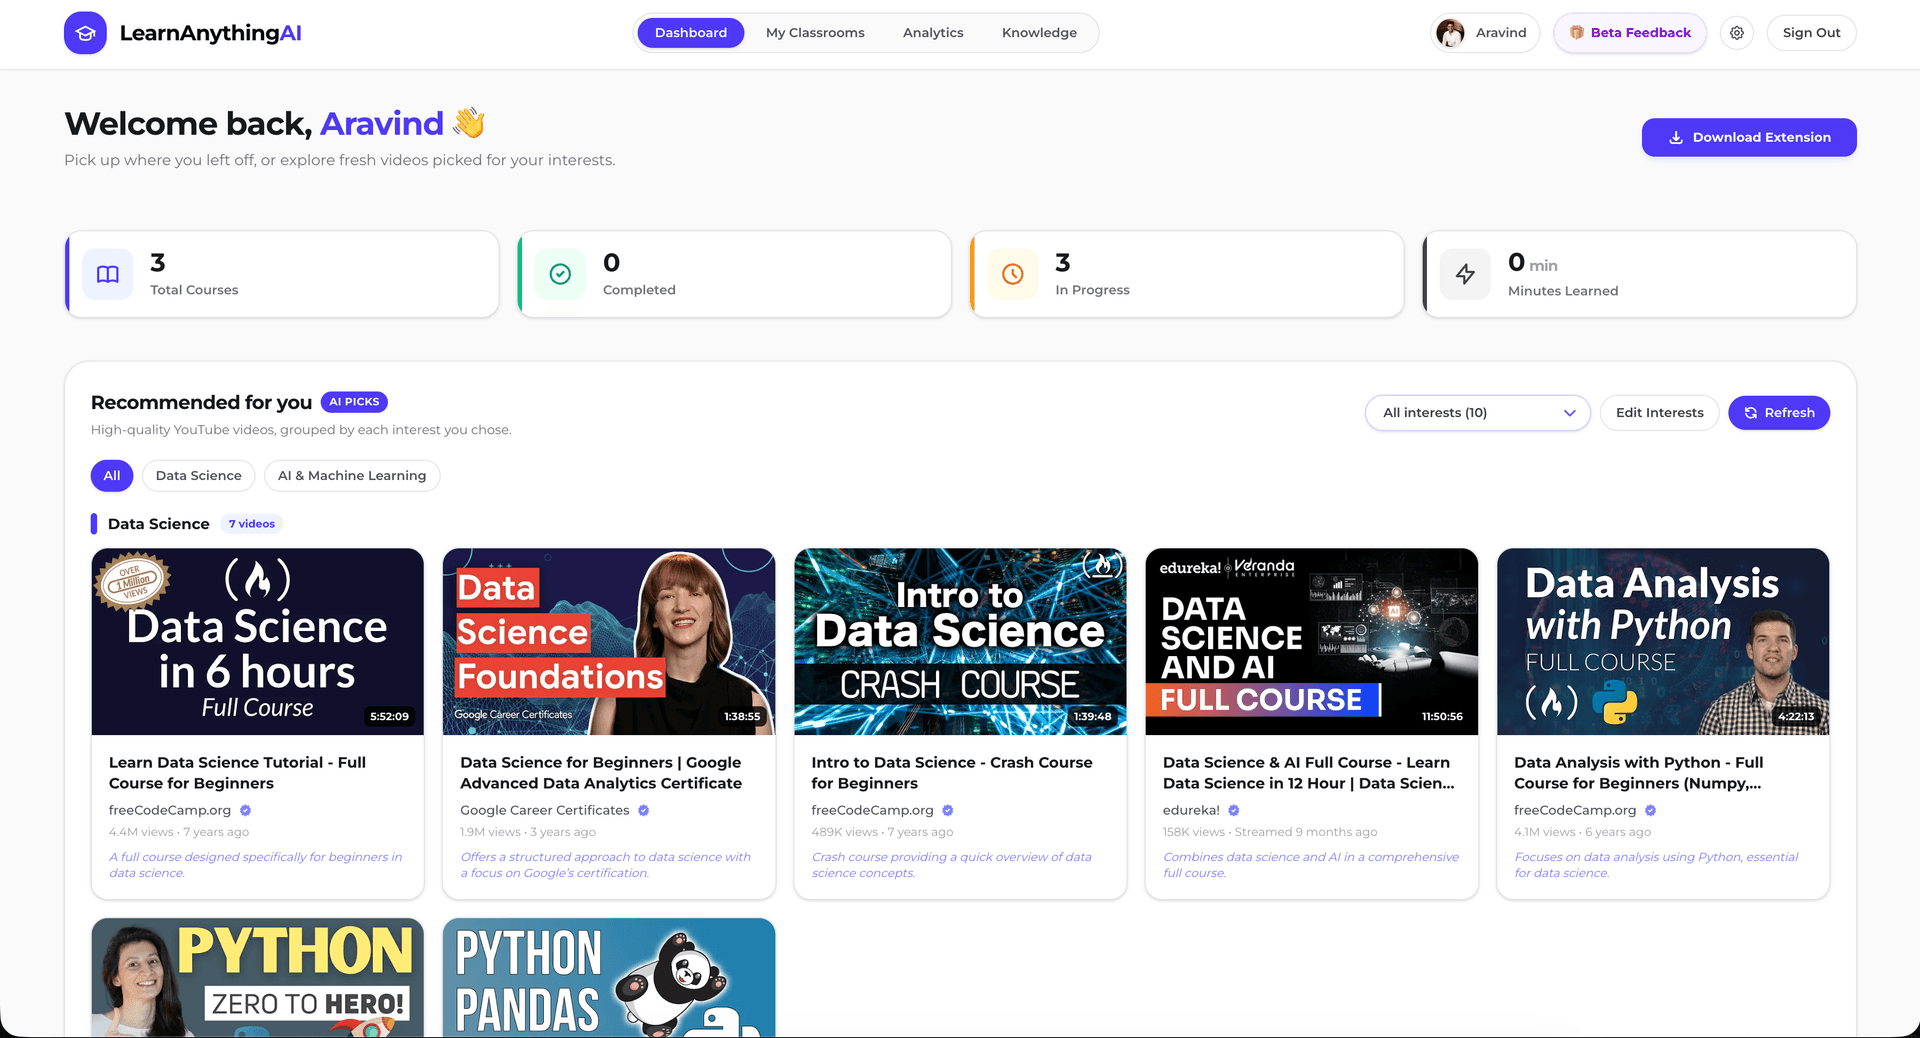This screenshot has width=1920, height=1038.
Task: Click the In Progress clock icon
Action: point(1013,274)
